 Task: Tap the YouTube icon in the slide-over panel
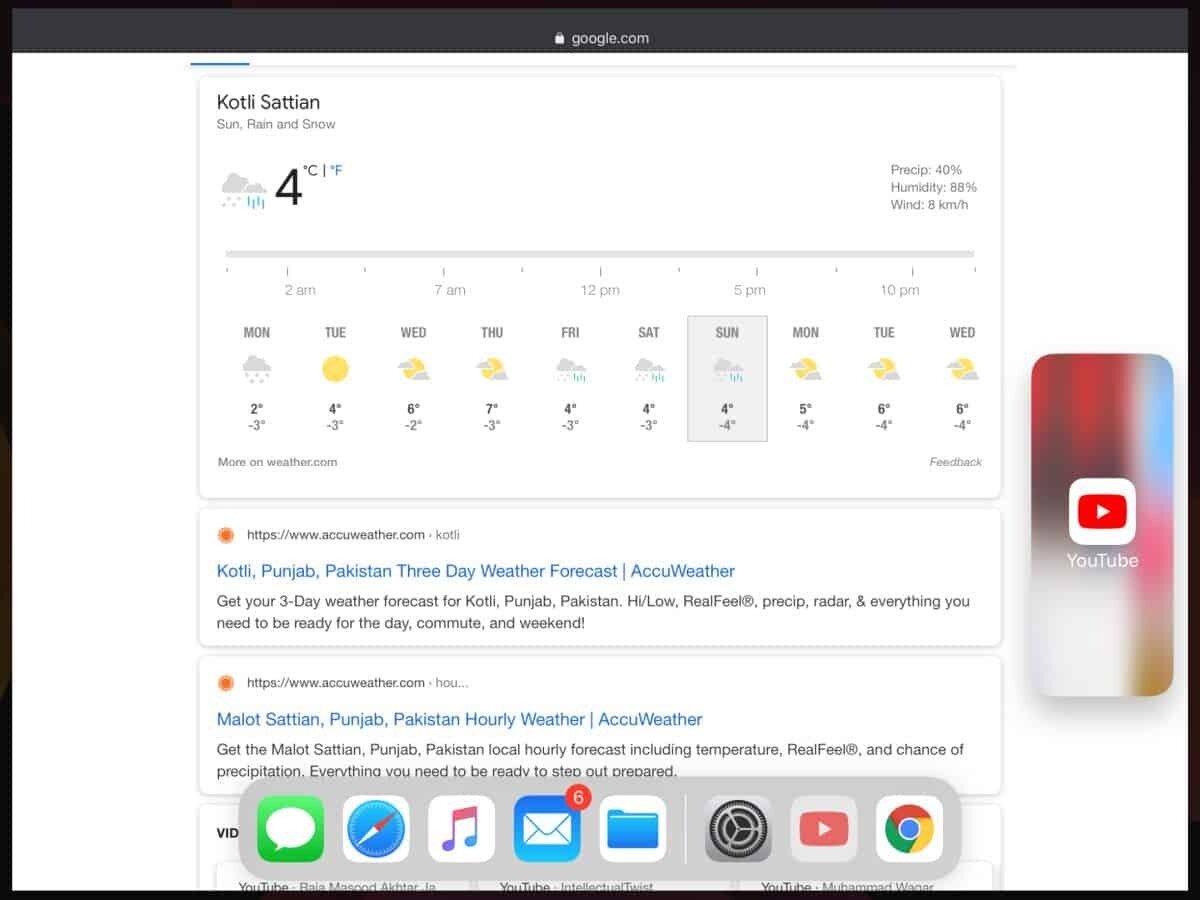pyautogui.click(x=1101, y=510)
